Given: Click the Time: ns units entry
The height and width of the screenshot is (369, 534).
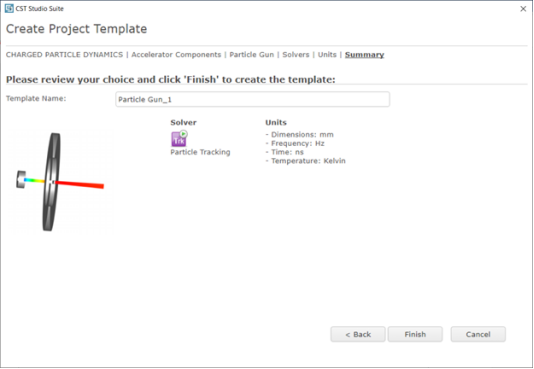Looking at the screenshot, I should coord(285,152).
